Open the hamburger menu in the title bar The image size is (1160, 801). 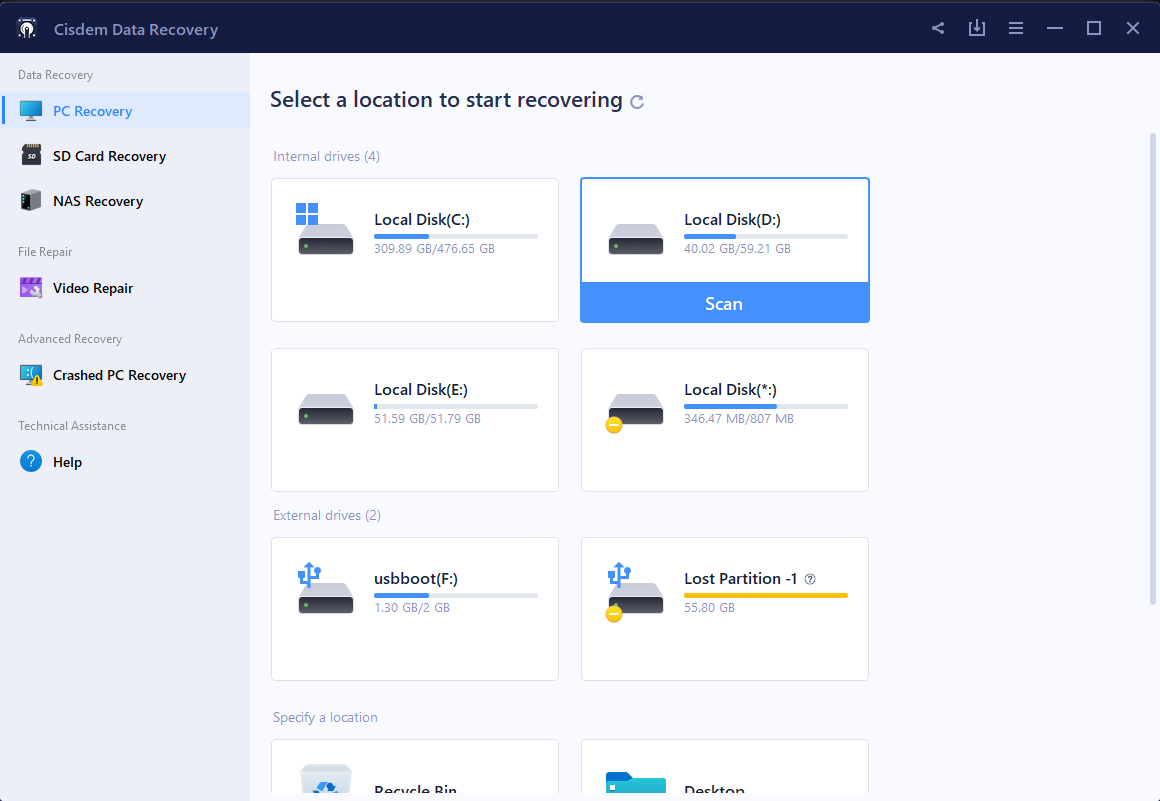(1016, 28)
